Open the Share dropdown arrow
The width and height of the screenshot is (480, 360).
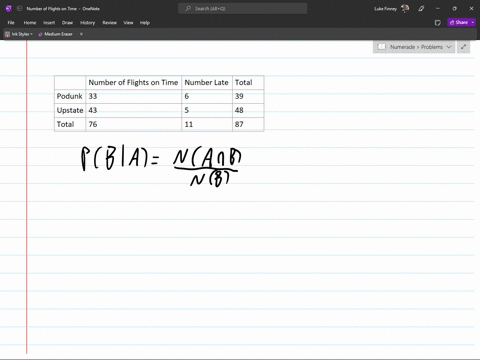[x=473, y=22]
